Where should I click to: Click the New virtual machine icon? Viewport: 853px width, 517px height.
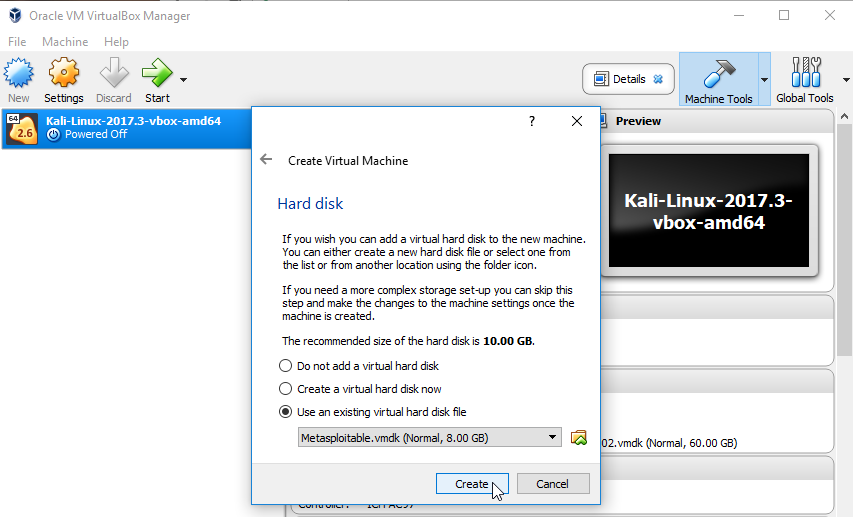tap(19, 74)
